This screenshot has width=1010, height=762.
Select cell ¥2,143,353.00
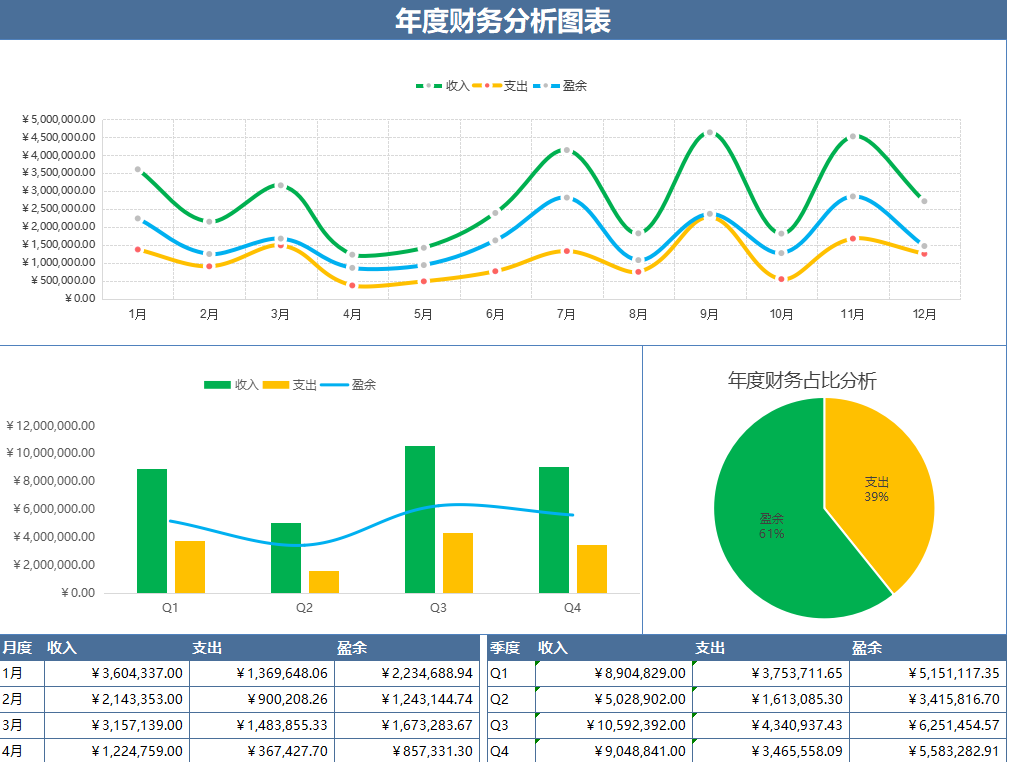pyautogui.click(x=117, y=700)
